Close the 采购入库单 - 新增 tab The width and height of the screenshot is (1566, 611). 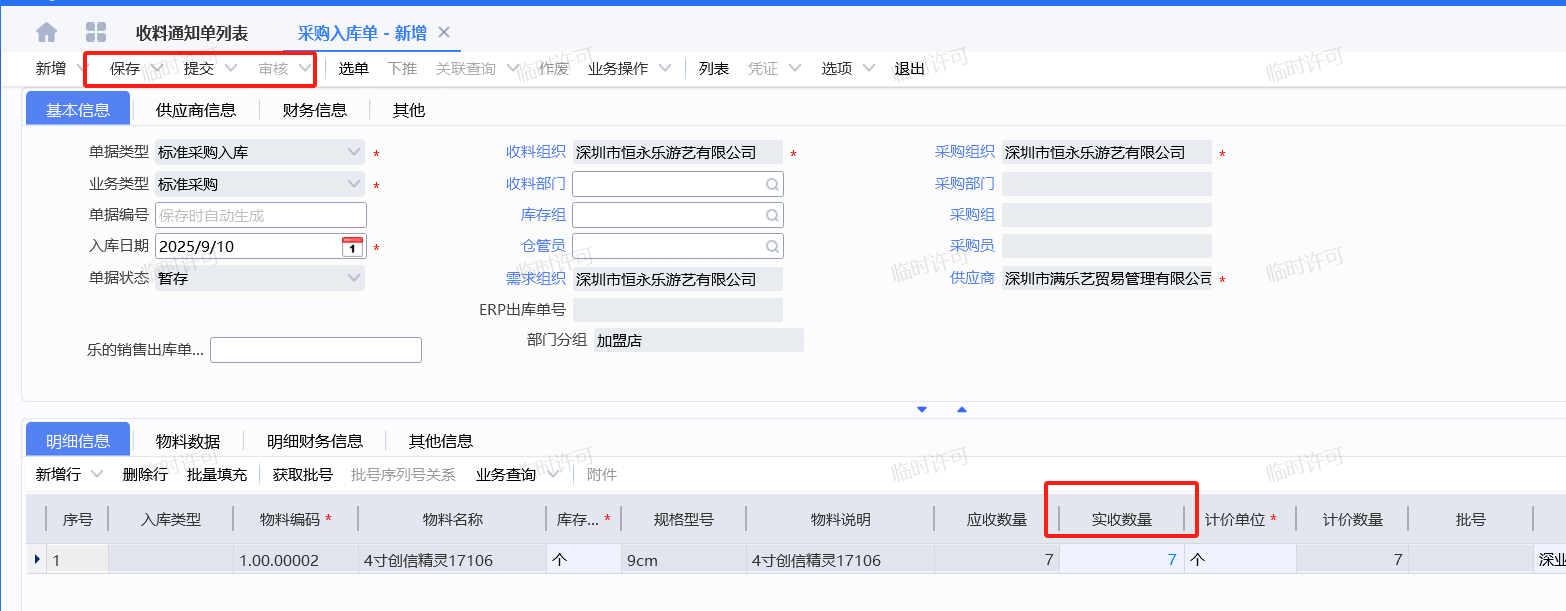click(x=445, y=32)
